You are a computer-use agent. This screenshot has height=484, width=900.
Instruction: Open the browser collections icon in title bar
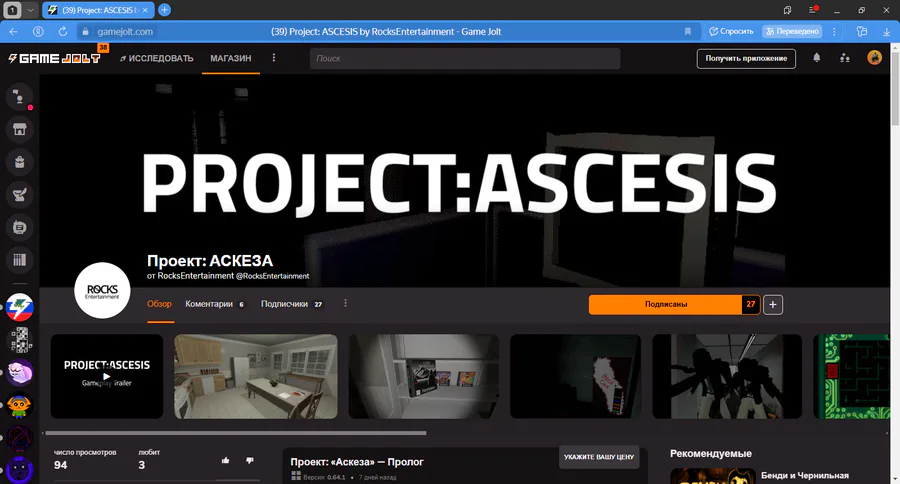pos(788,10)
